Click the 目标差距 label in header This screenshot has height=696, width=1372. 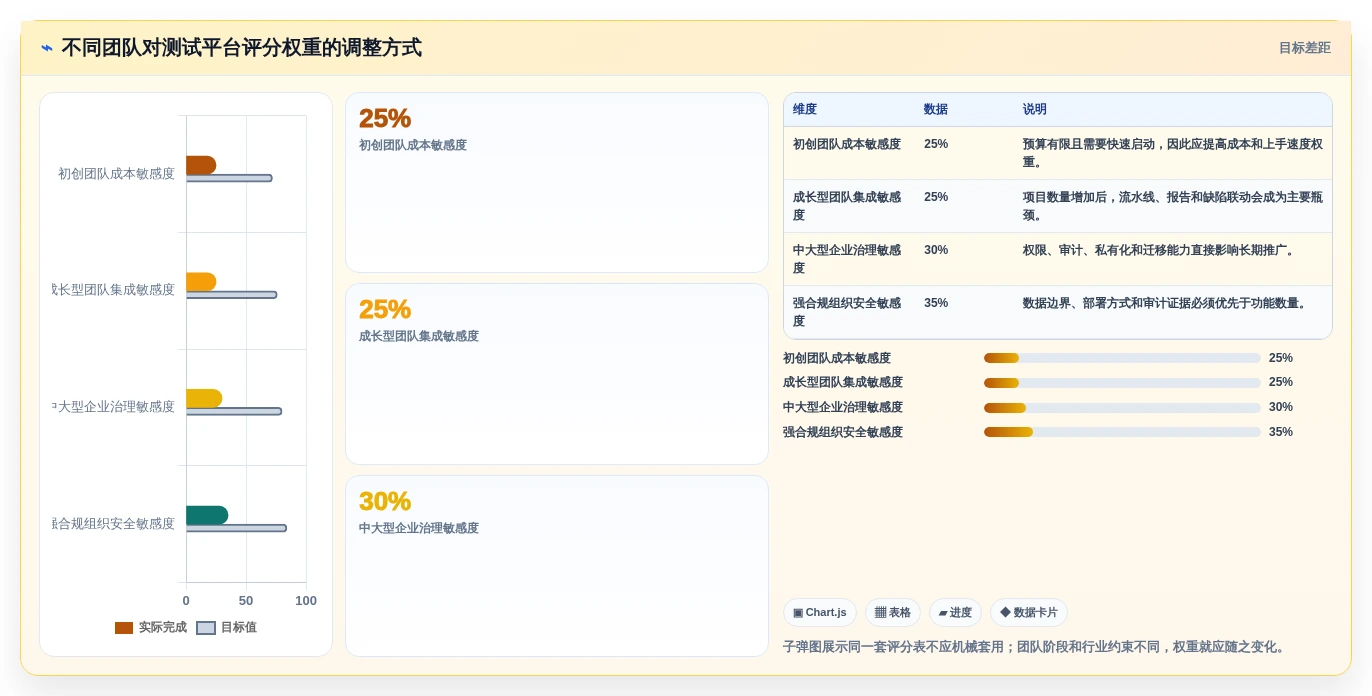coord(1304,48)
